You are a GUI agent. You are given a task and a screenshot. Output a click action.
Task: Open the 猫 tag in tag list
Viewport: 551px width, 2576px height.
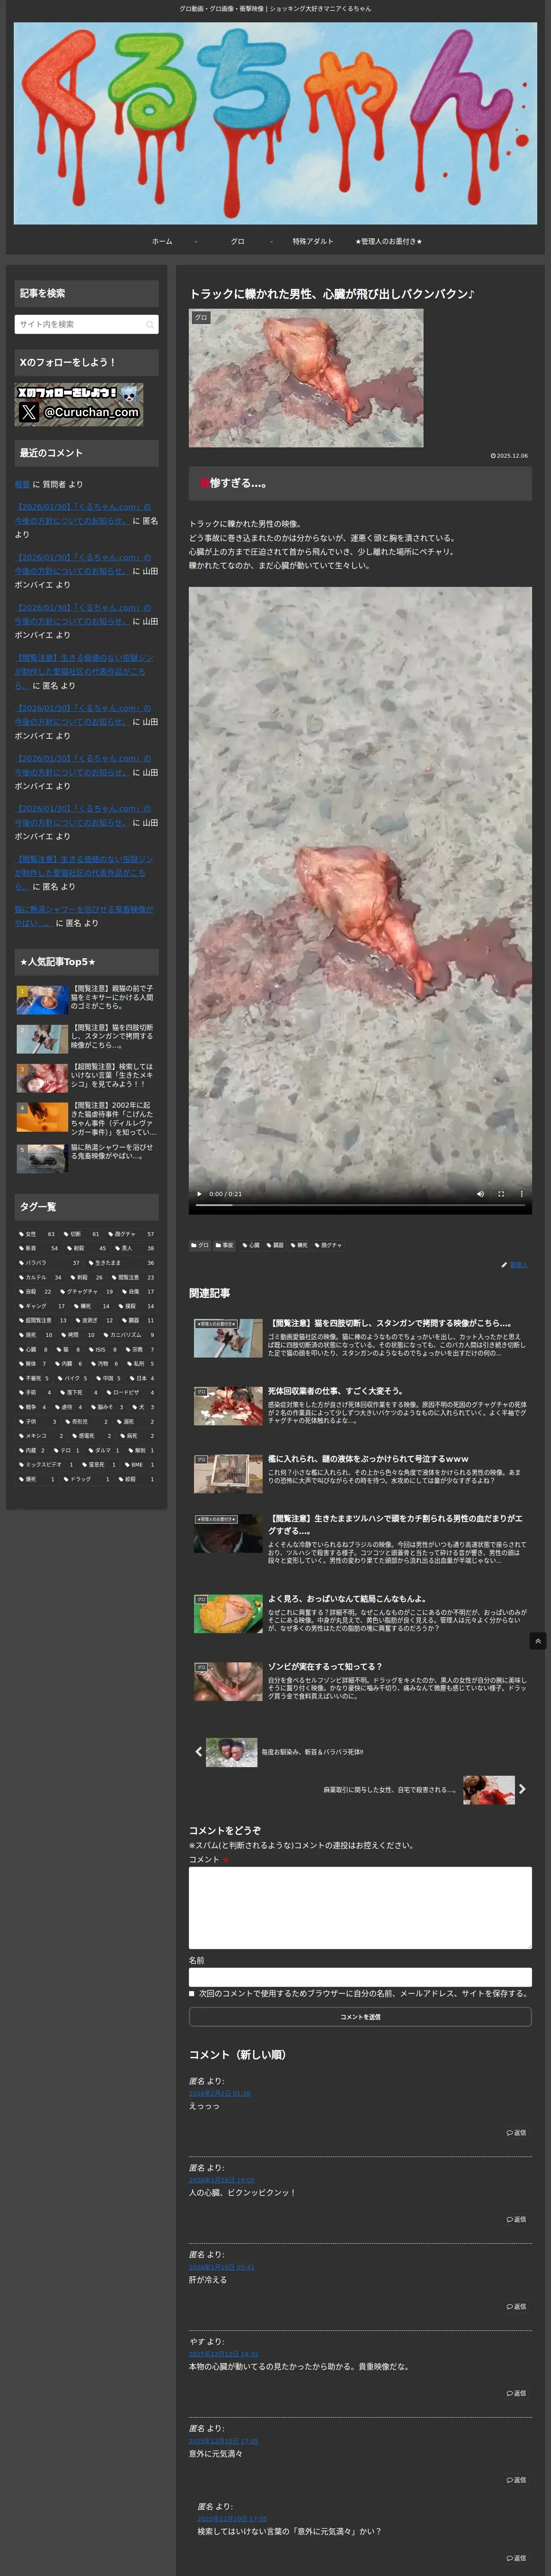click(x=67, y=1349)
